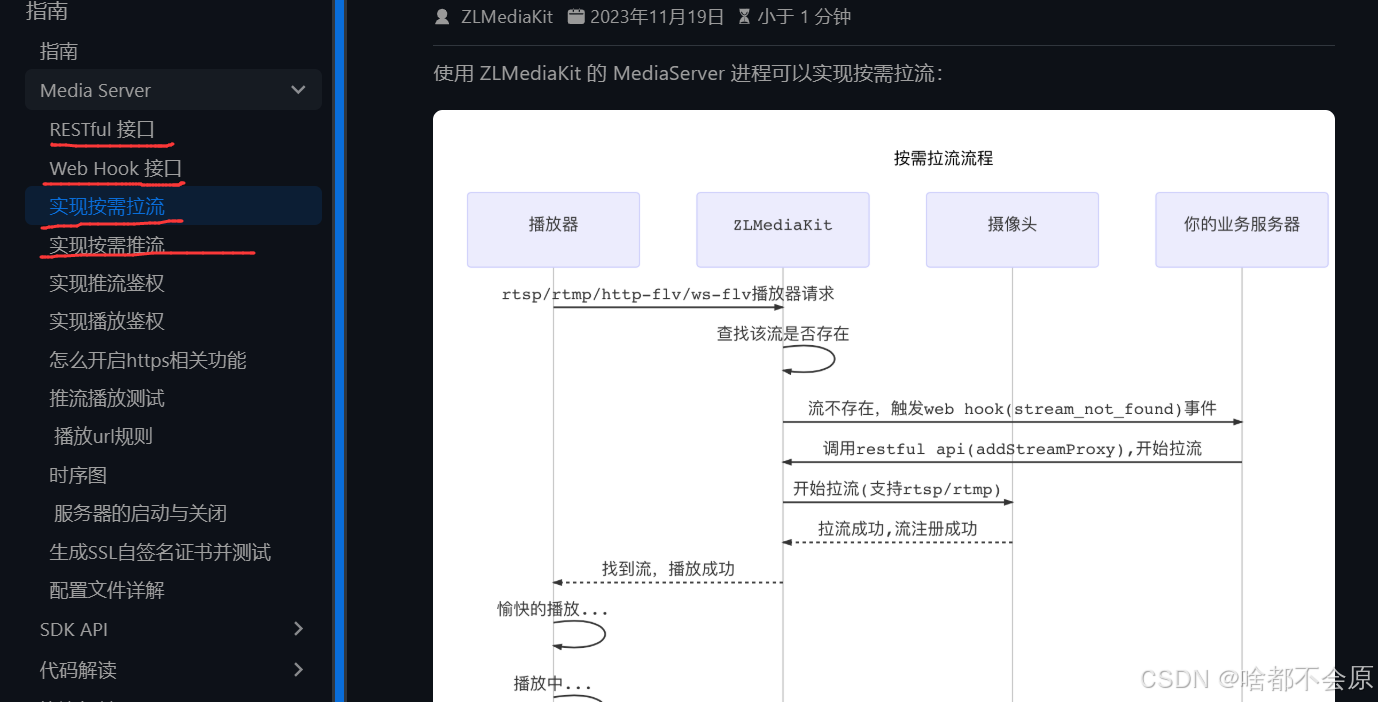Open the 实现播放鉴权 page

click(x=106, y=321)
